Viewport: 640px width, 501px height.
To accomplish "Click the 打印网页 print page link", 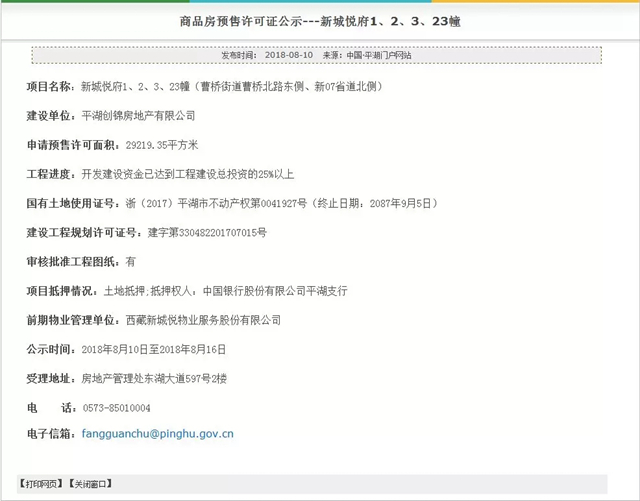I will tap(41, 484).
